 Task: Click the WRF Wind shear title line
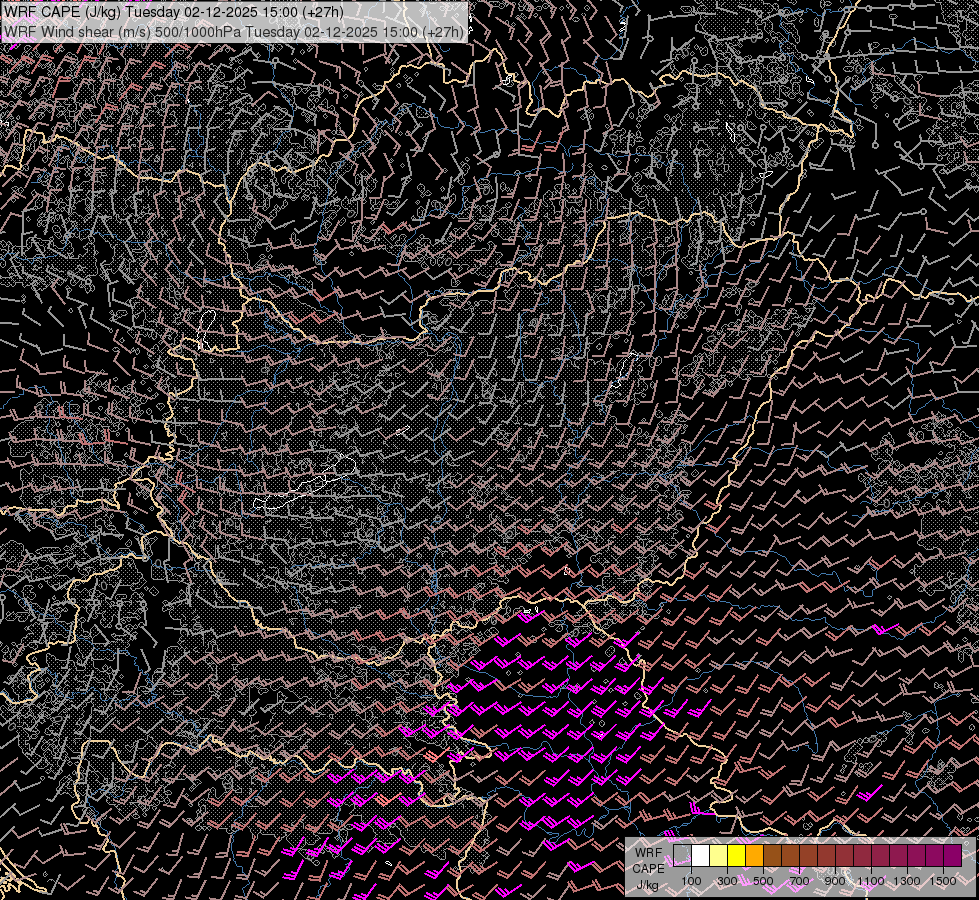click(234, 31)
